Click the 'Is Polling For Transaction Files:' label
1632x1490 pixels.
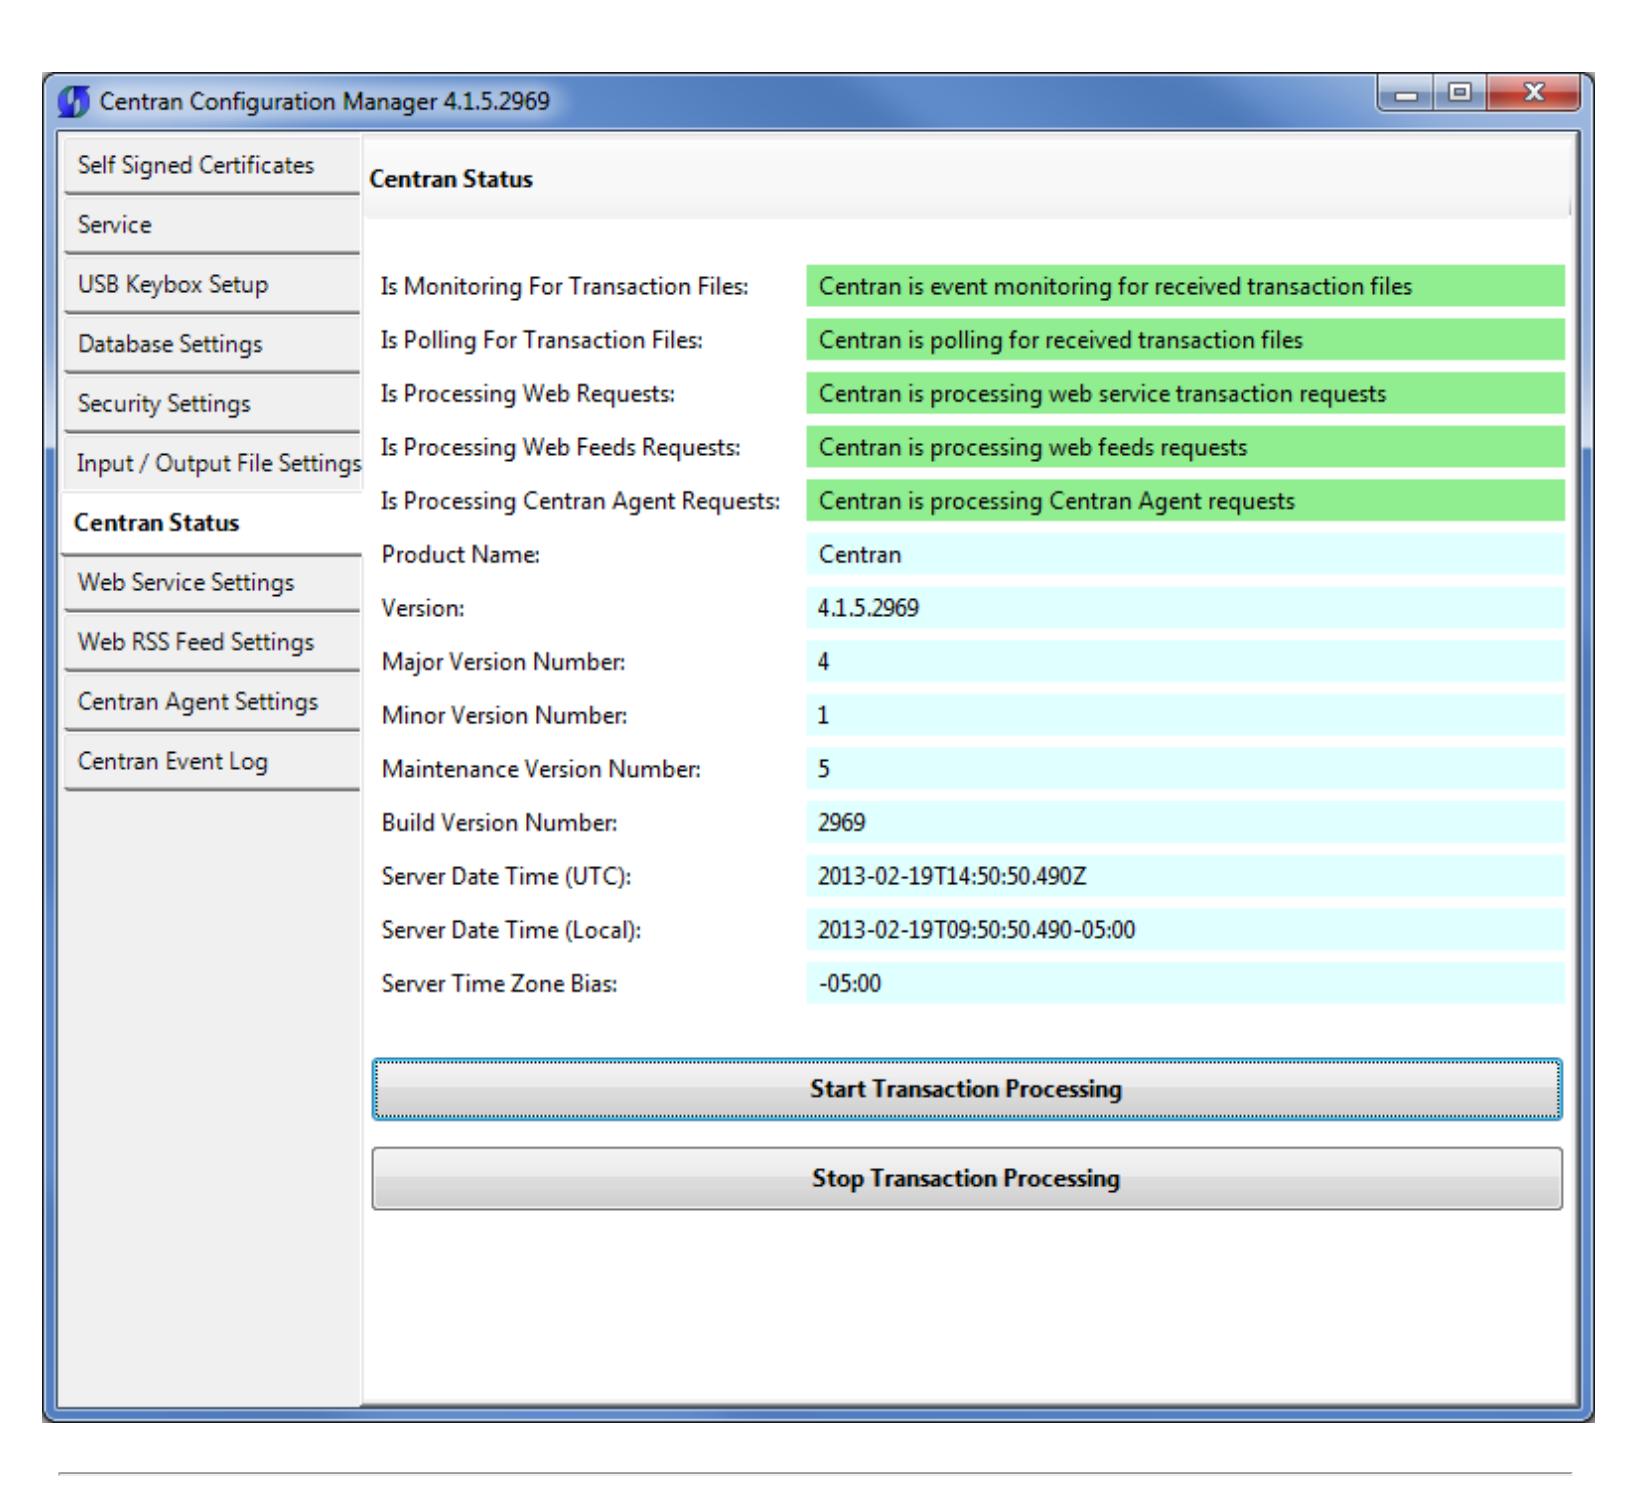point(542,340)
